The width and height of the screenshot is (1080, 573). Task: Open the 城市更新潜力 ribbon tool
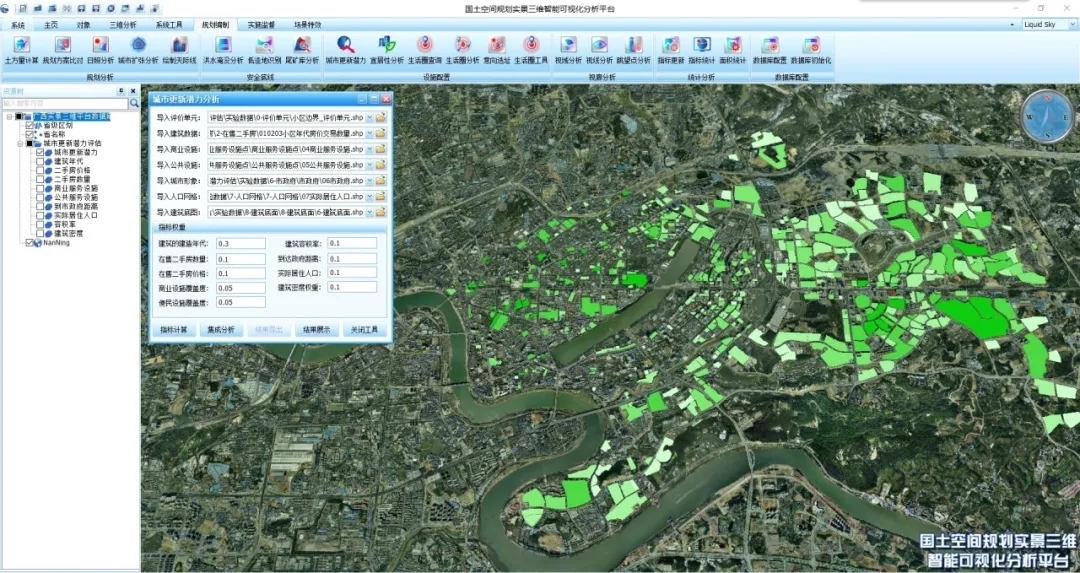click(345, 45)
